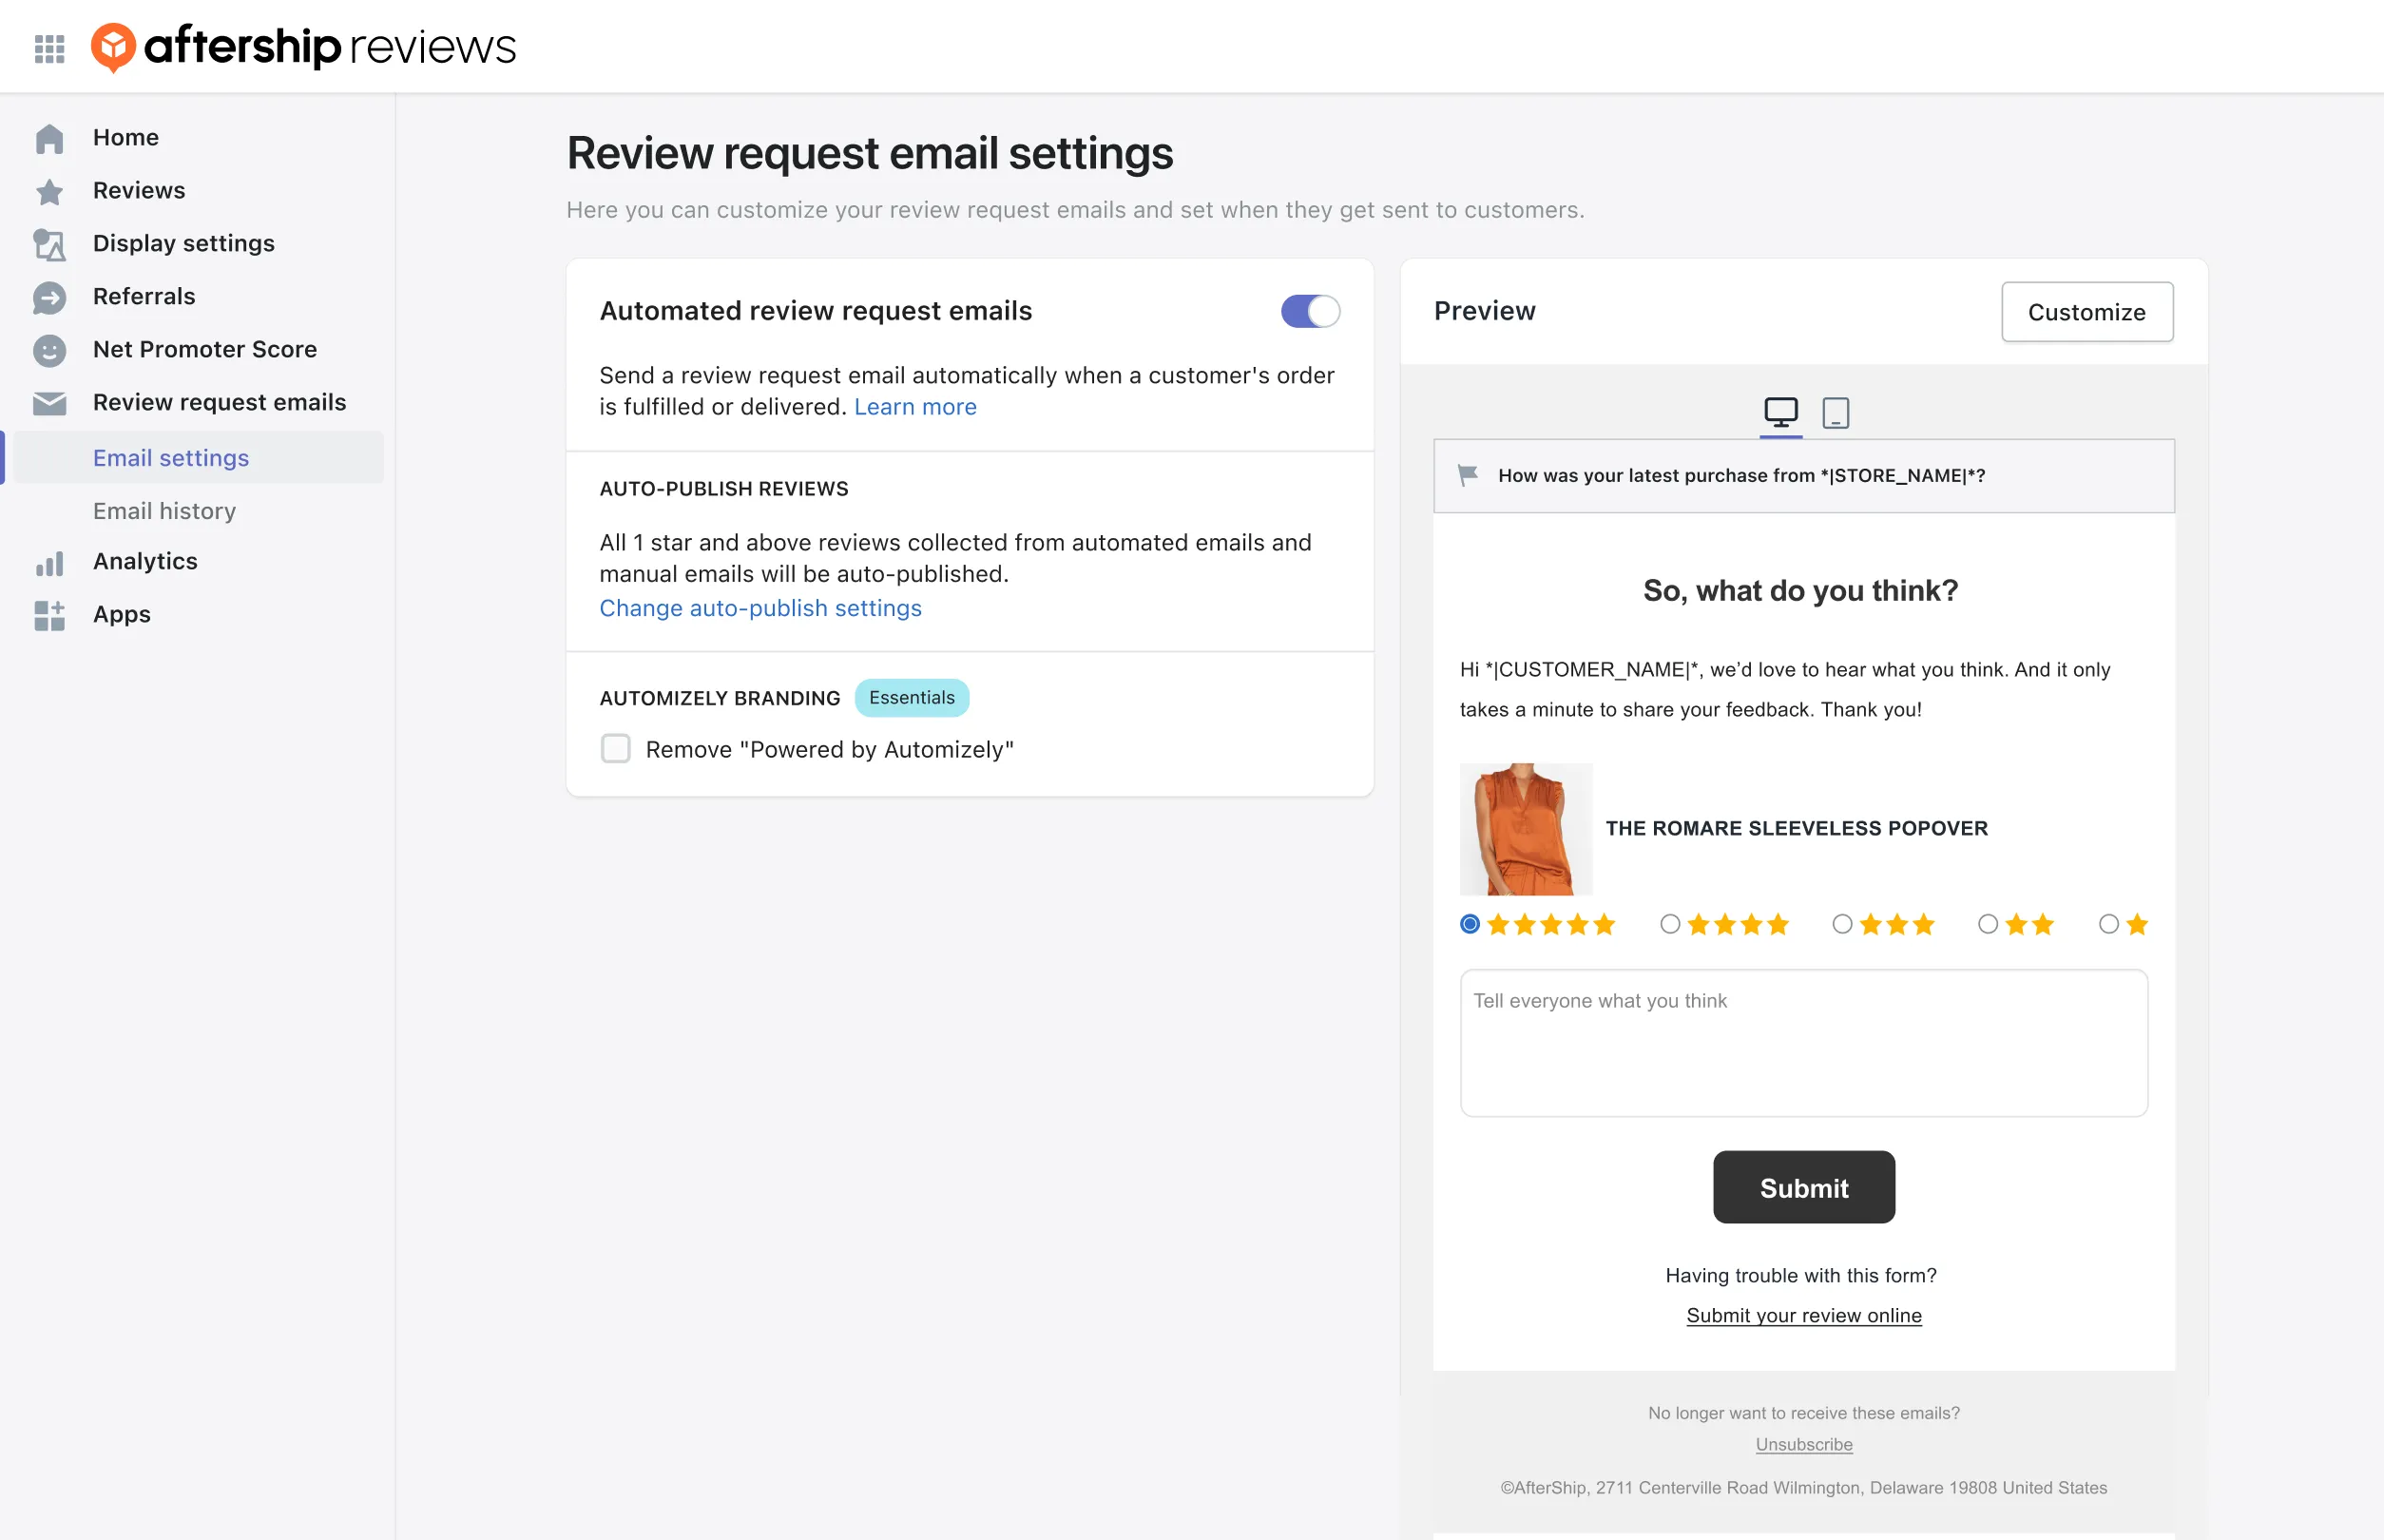Open Home in the sidebar
This screenshot has width=2384, height=1540.
click(x=125, y=137)
